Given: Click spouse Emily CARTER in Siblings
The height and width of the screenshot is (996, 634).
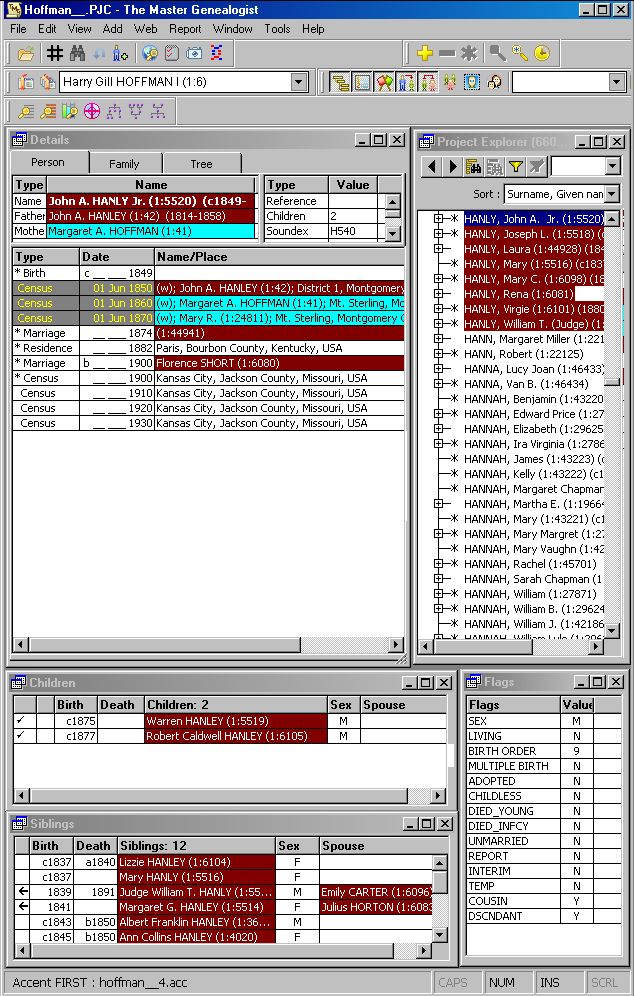Looking at the screenshot, I should point(375,892).
